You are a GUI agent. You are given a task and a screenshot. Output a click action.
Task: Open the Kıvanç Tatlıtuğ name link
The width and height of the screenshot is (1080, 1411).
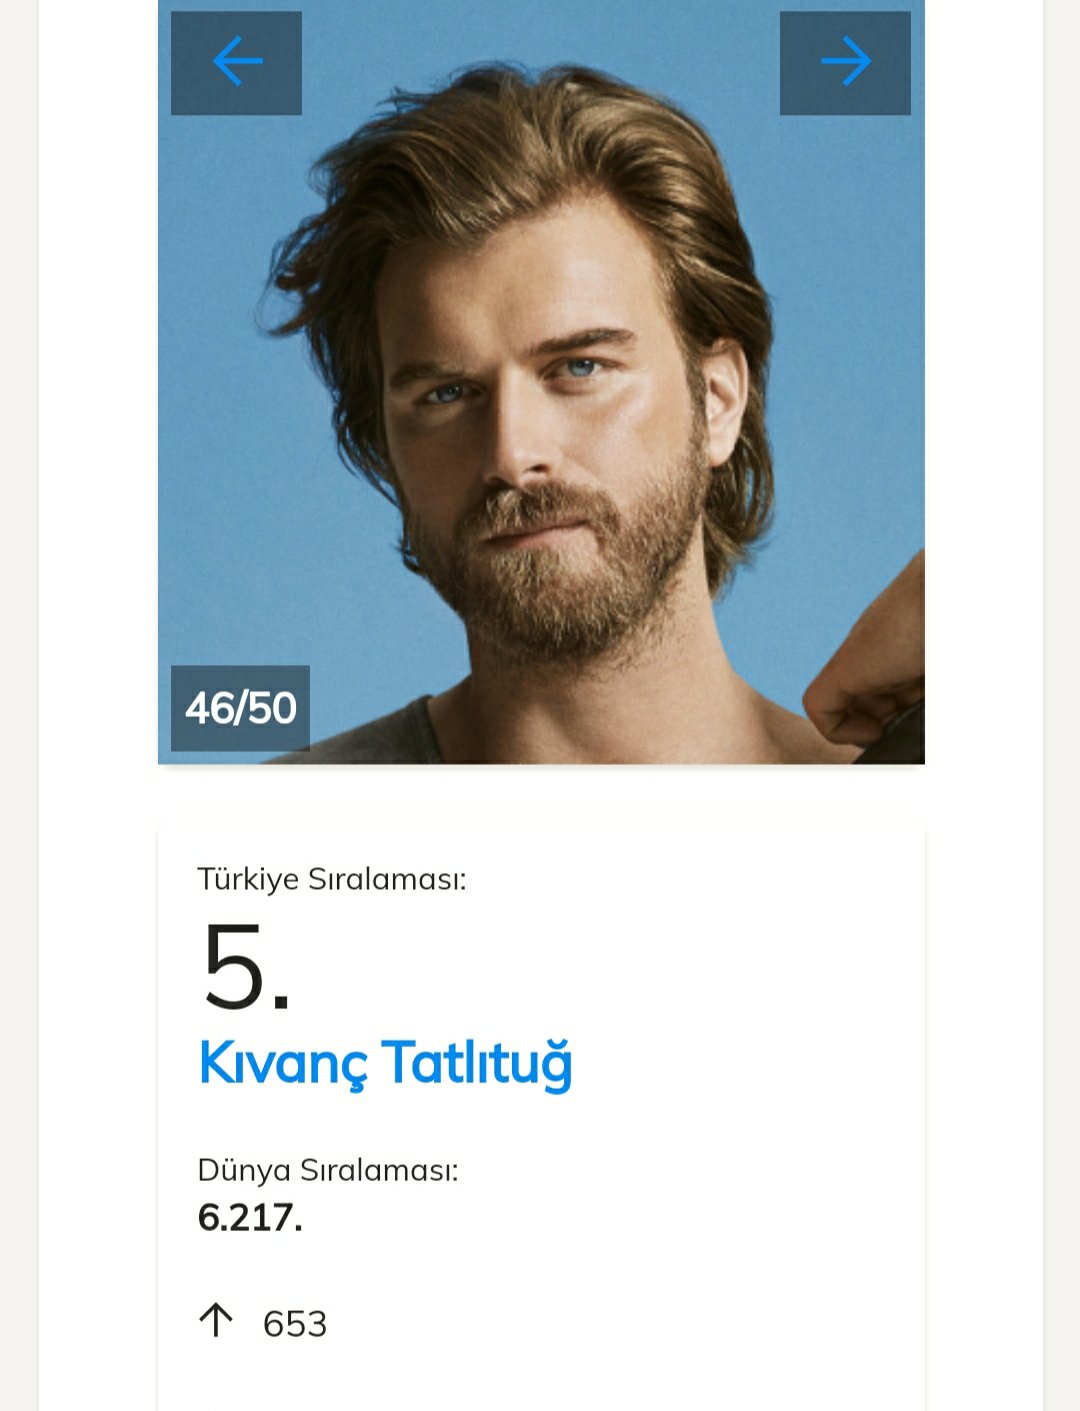coord(385,1063)
